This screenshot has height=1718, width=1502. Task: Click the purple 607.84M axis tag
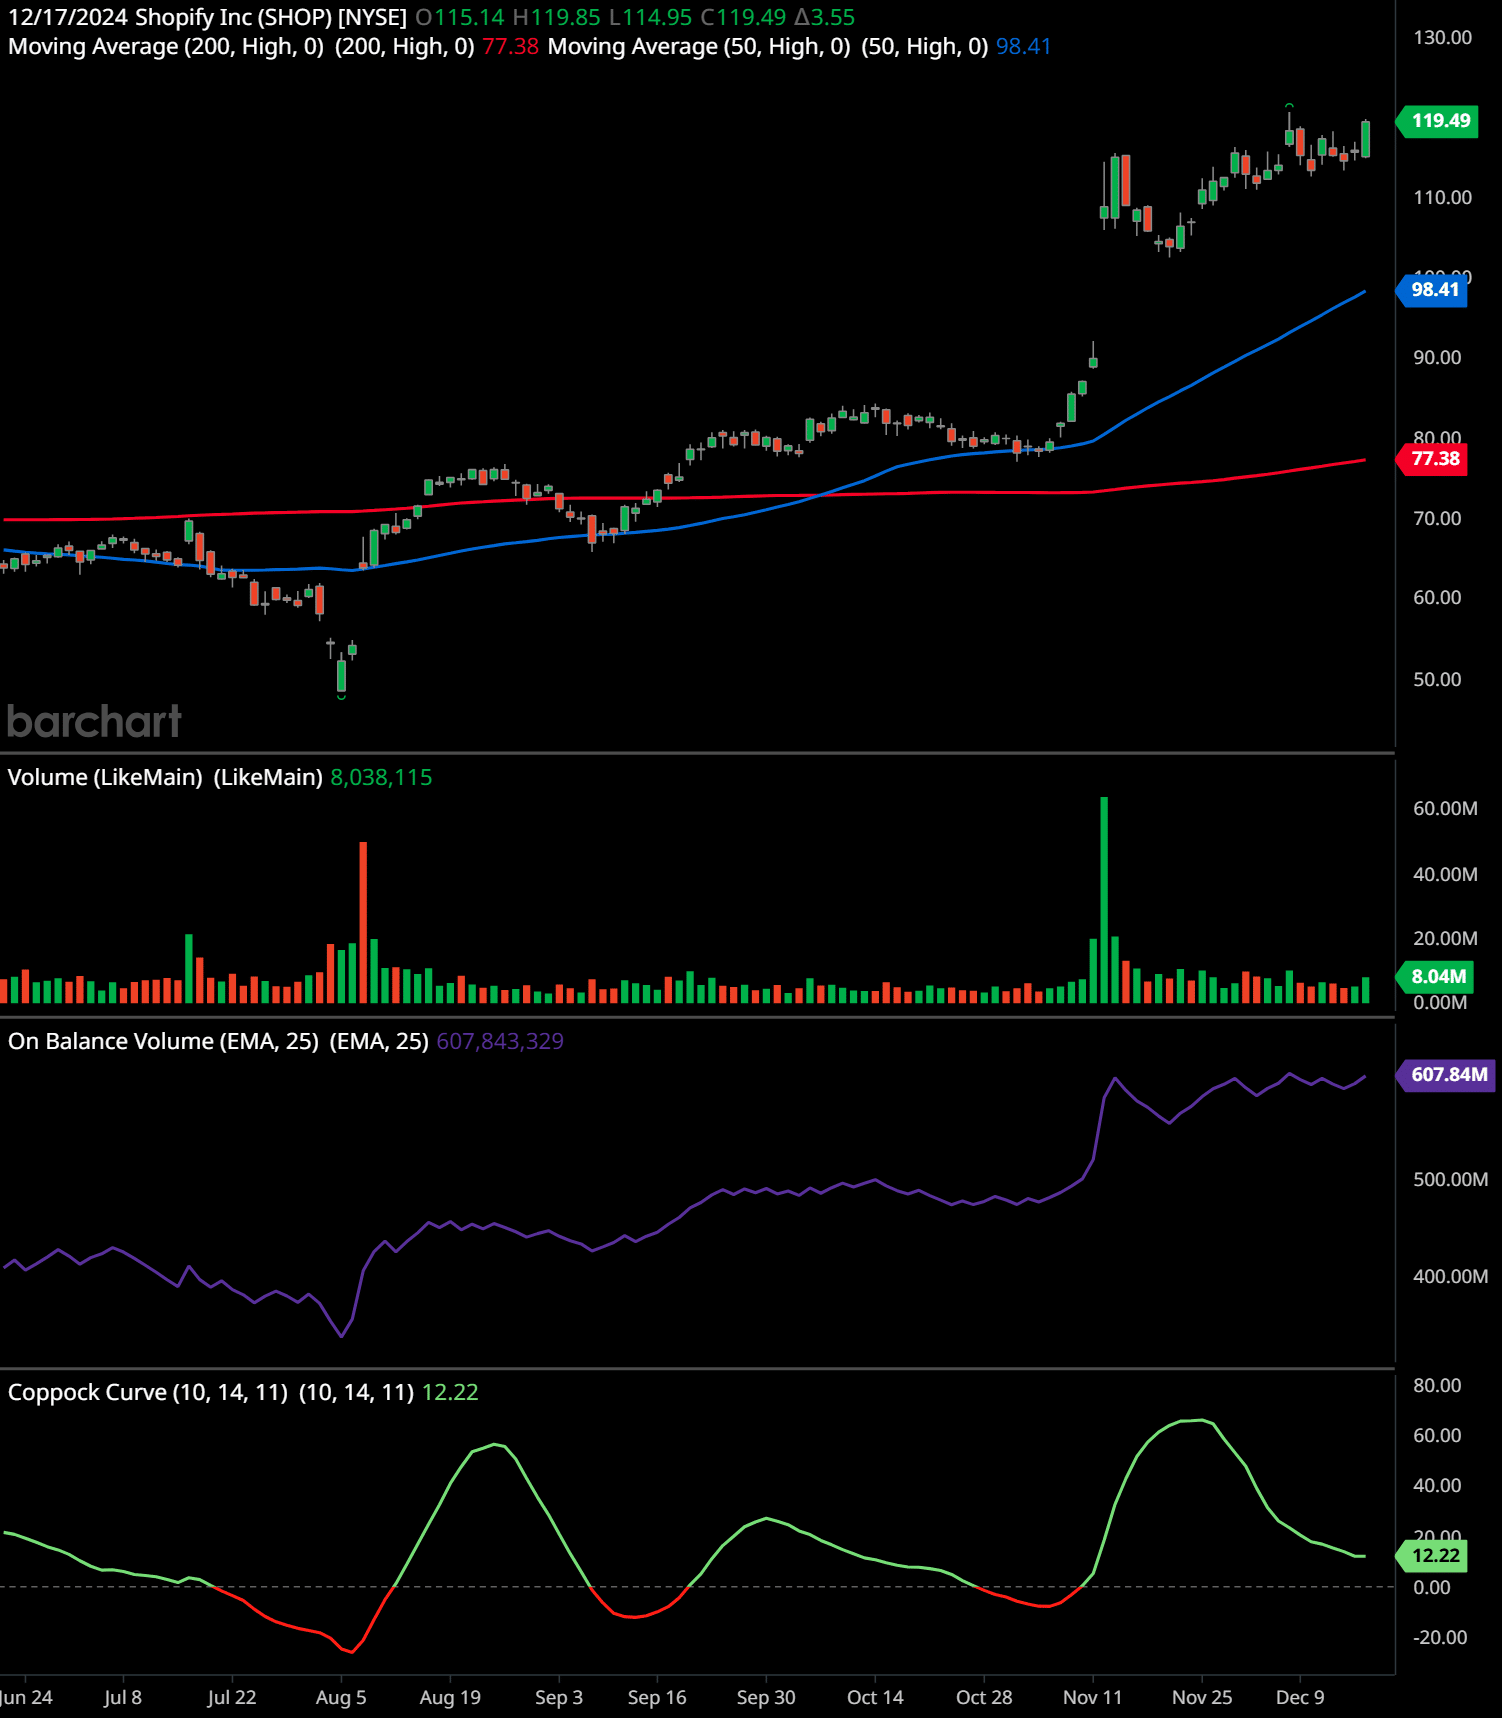pyautogui.click(x=1447, y=1075)
